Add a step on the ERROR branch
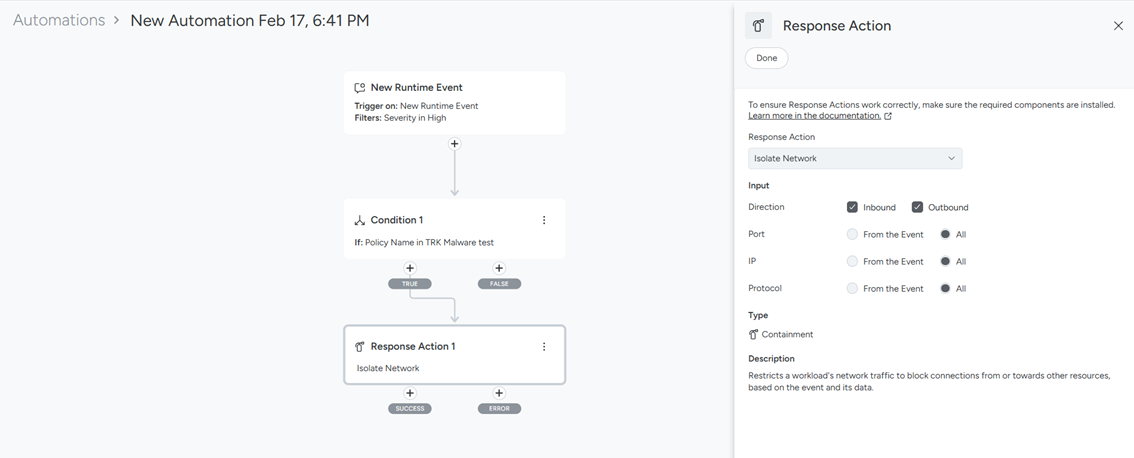1134x458 pixels. pos(499,393)
